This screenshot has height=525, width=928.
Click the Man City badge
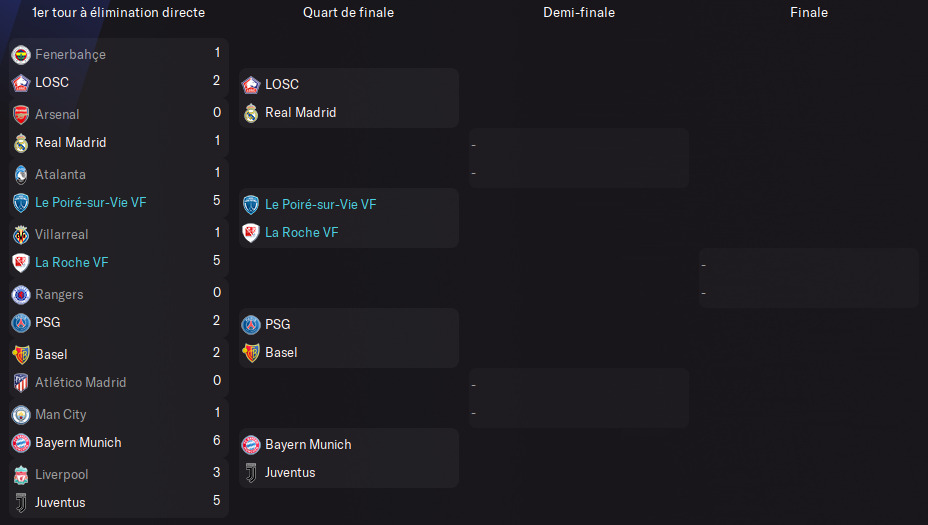[21, 414]
